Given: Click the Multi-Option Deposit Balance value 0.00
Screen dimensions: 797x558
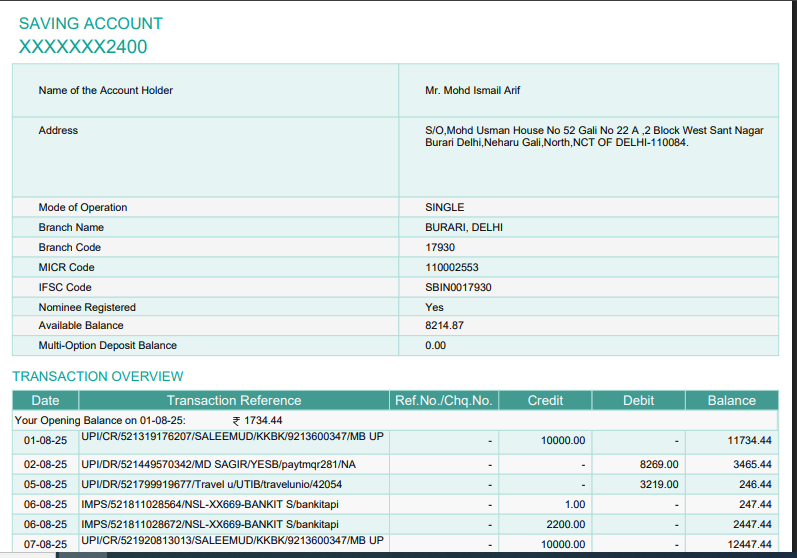Looking at the screenshot, I should tap(436, 346).
